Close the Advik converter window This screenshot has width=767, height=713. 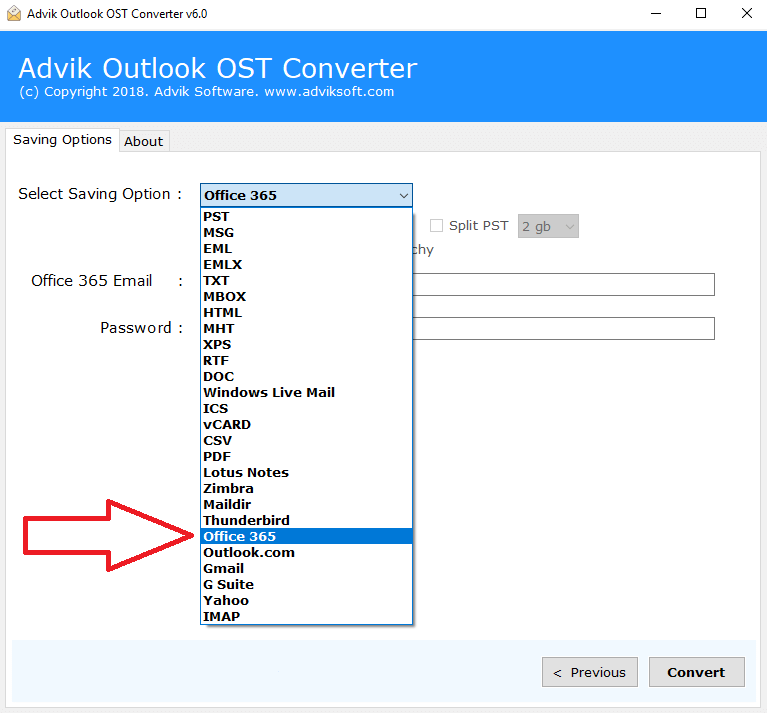pyautogui.click(x=746, y=13)
